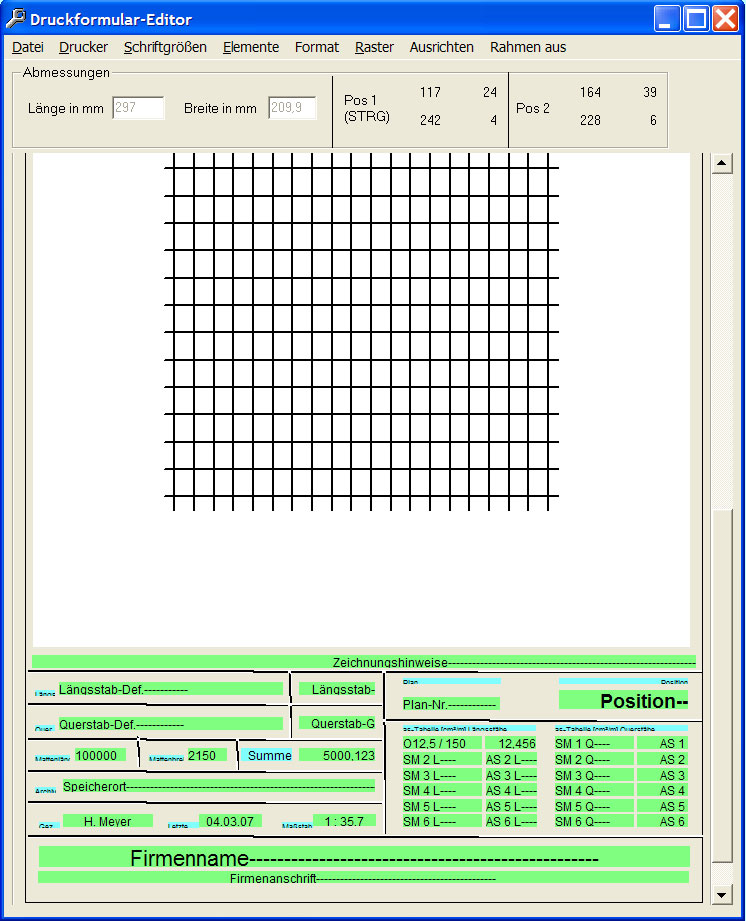Click the scroll down arrow
The width and height of the screenshot is (746, 921).
point(722,895)
